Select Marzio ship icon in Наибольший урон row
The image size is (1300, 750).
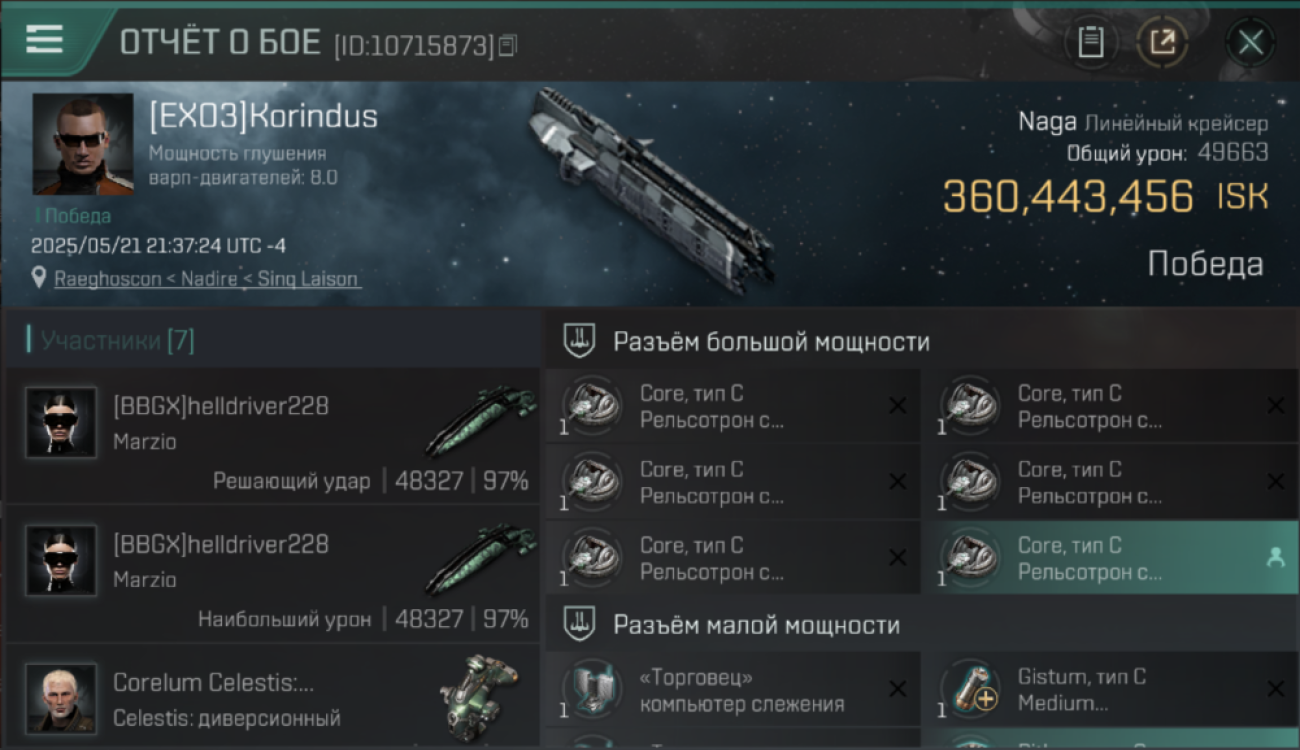coord(481,560)
